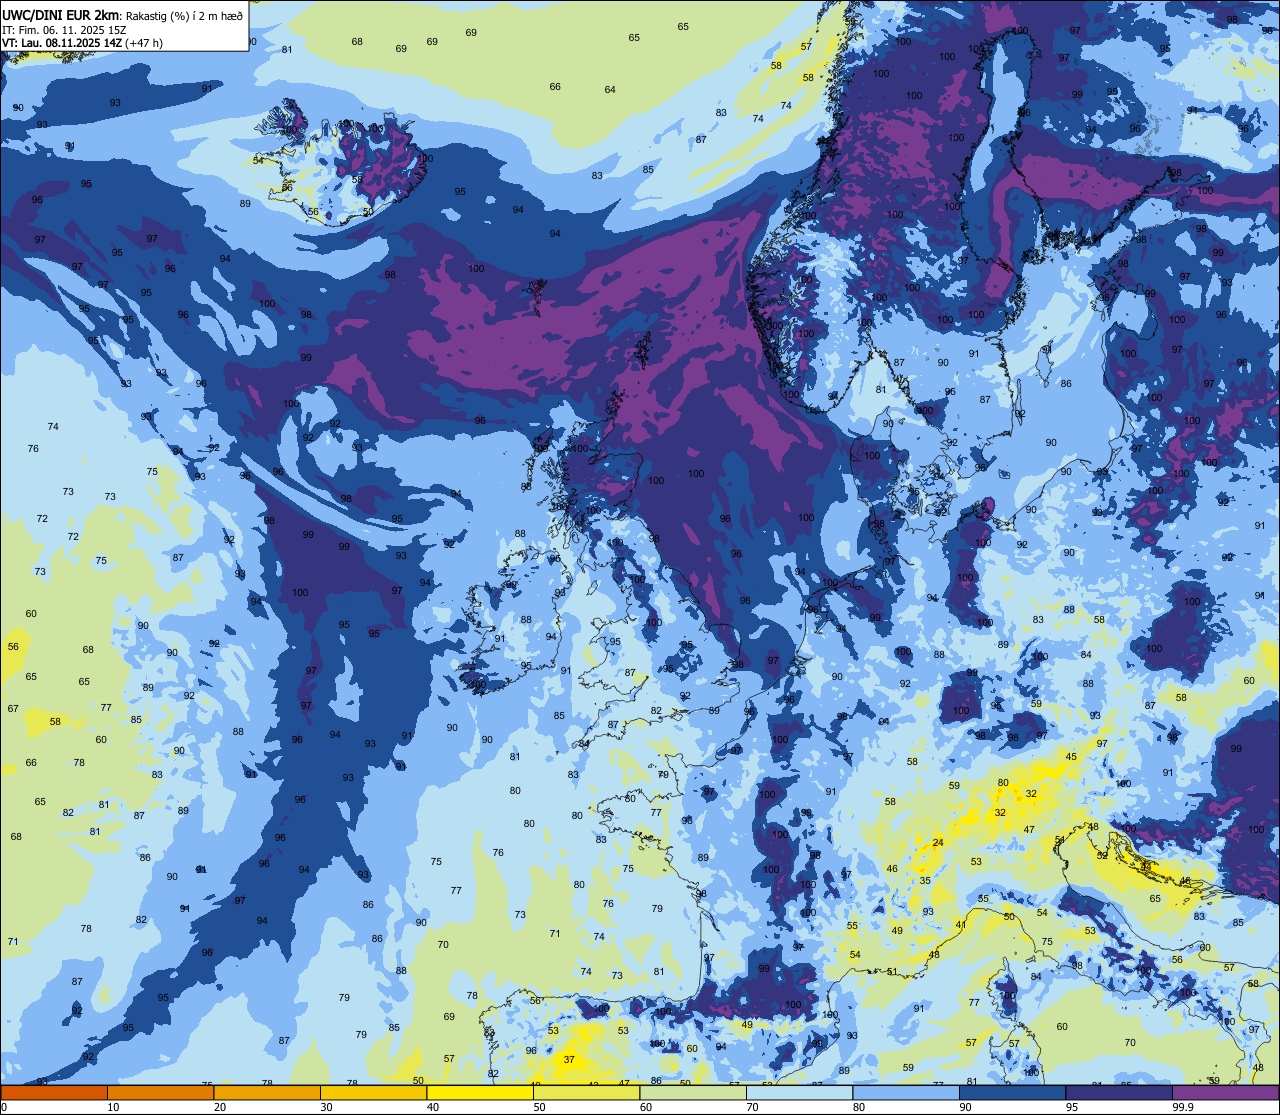
Task: Select the 40–50 bright yellow legend swatch
Action: (x=480, y=1092)
